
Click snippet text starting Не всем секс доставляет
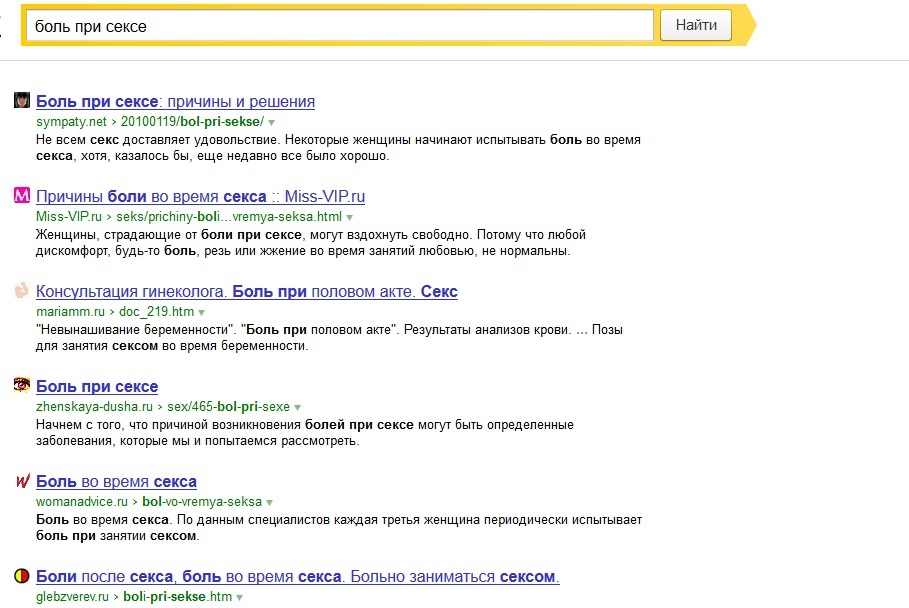coord(339,148)
